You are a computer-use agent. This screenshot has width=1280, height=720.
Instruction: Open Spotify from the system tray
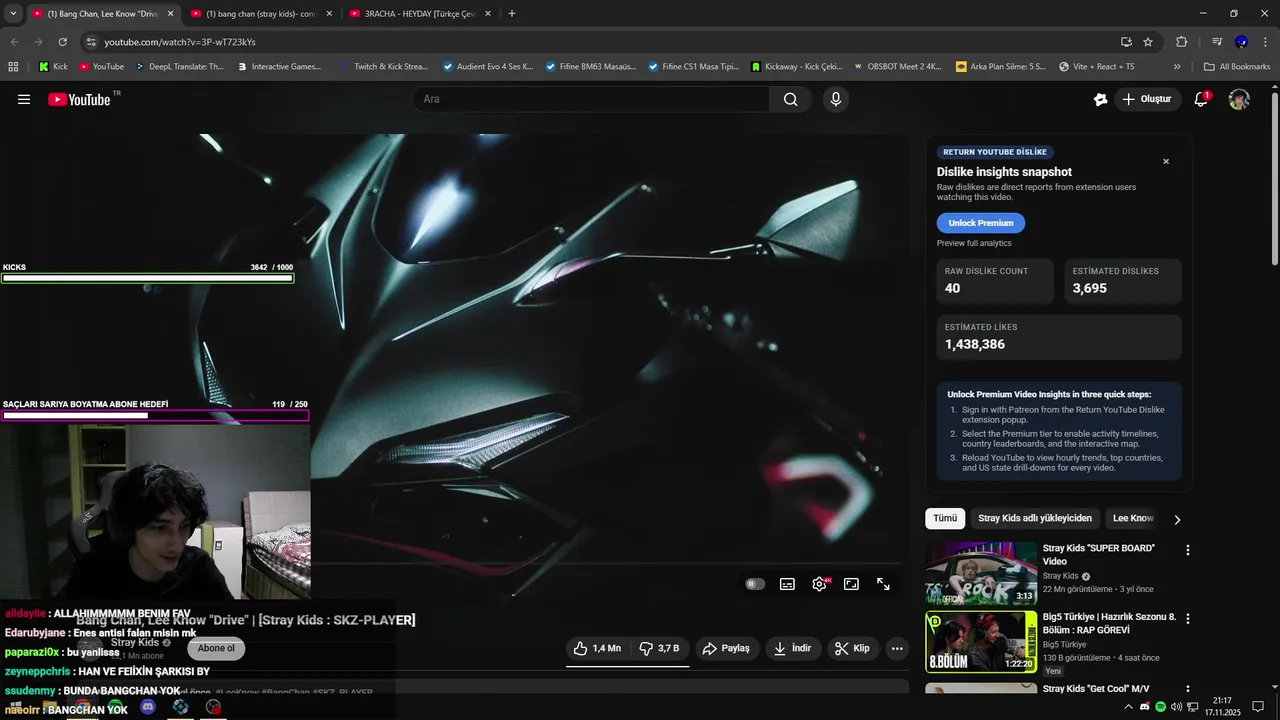(1160, 707)
